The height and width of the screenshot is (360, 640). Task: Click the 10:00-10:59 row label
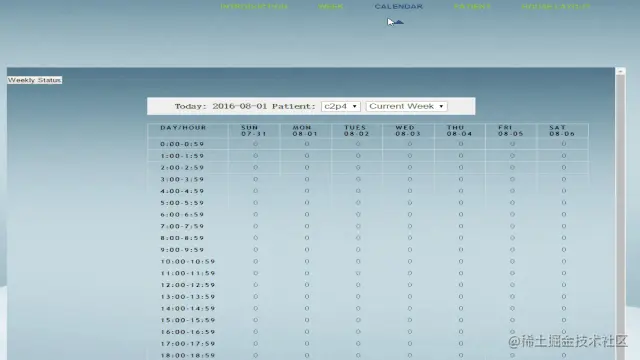pos(188,262)
